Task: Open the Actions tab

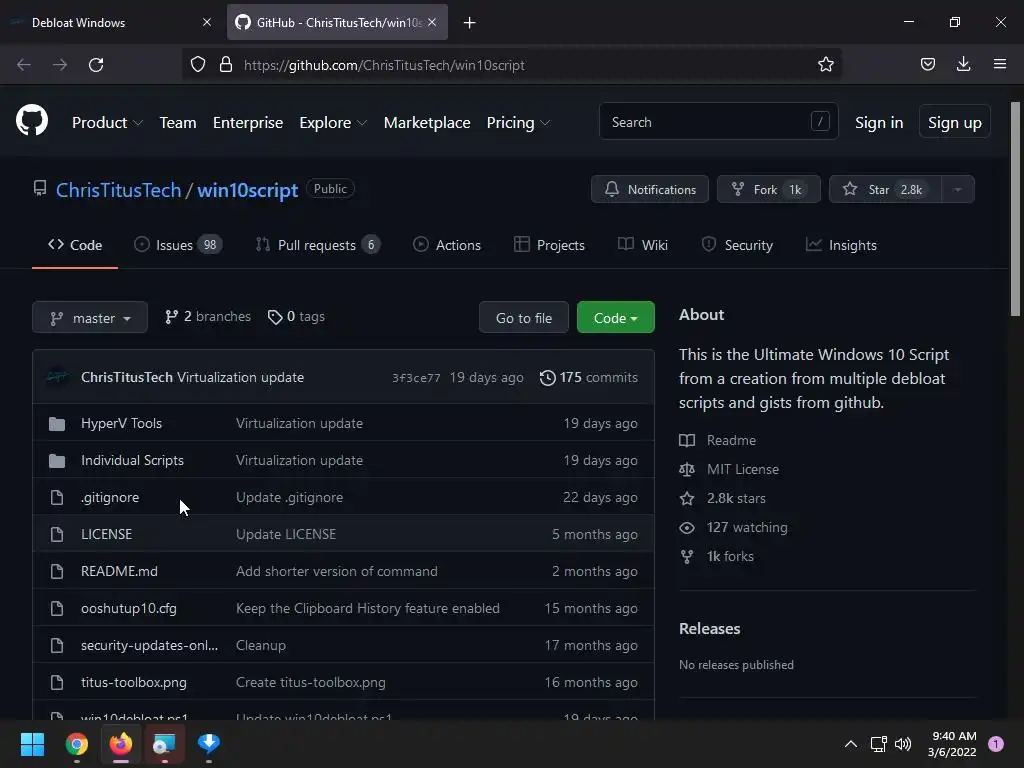Action: coord(447,245)
